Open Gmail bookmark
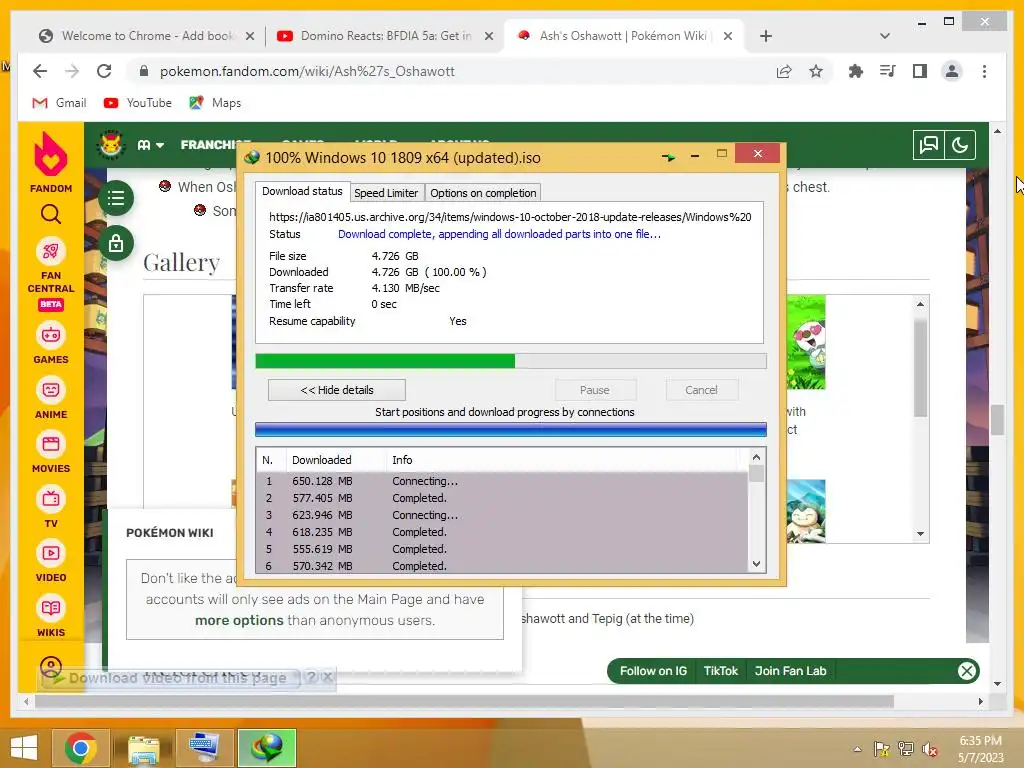Viewport: 1024px width, 768px height. 59,103
